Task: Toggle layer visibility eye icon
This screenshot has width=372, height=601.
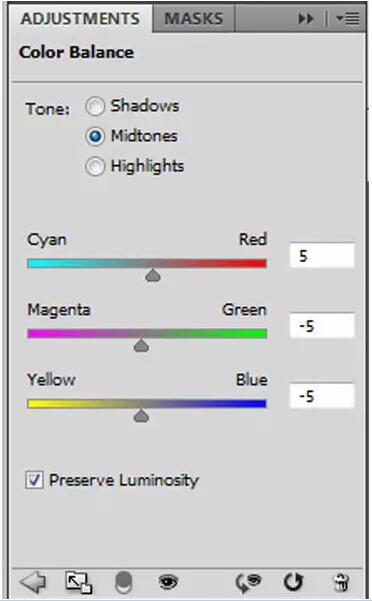Action: pyautogui.click(x=168, y=583)
